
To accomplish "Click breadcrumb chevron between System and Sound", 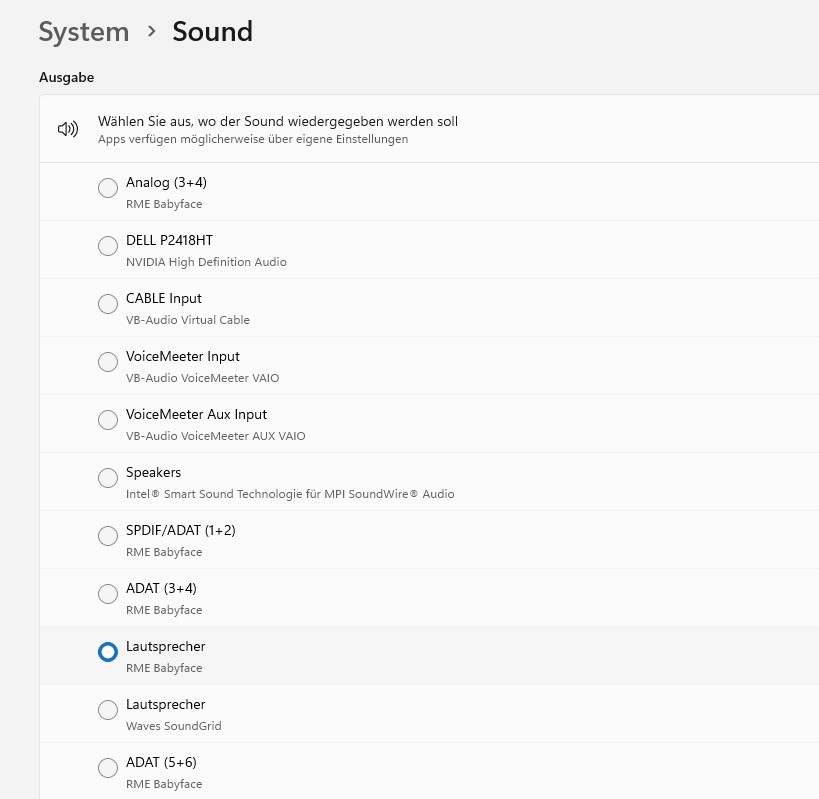I will [x=151, y=31].
